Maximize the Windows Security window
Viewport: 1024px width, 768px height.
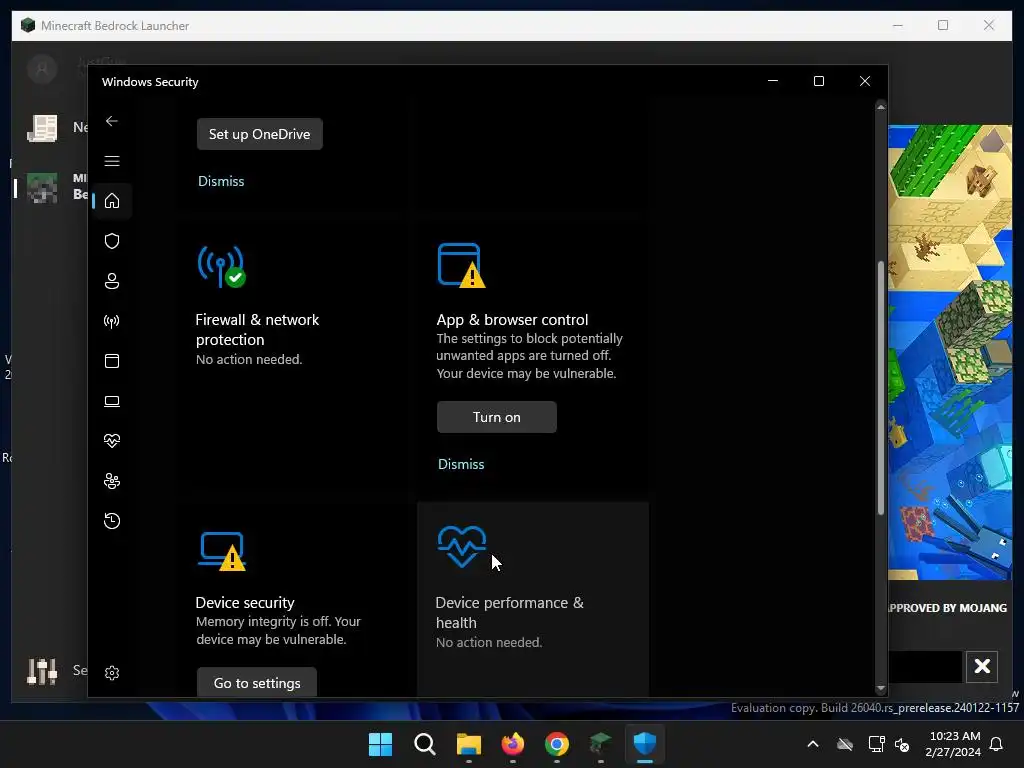(819, 81)
